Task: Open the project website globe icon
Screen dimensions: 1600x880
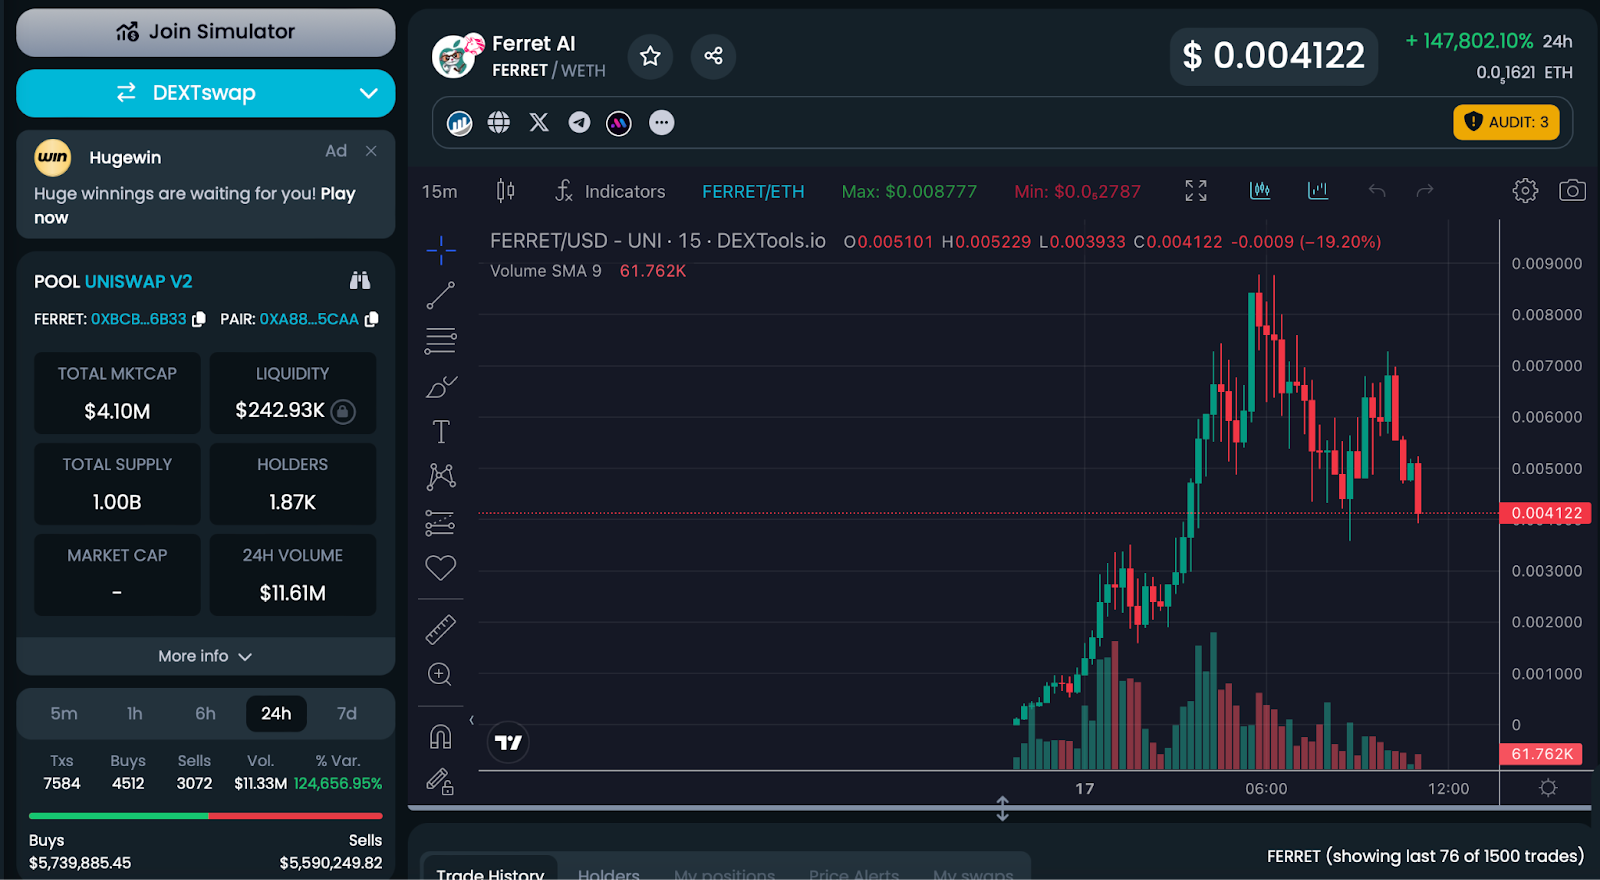Action: pos(499,122)
